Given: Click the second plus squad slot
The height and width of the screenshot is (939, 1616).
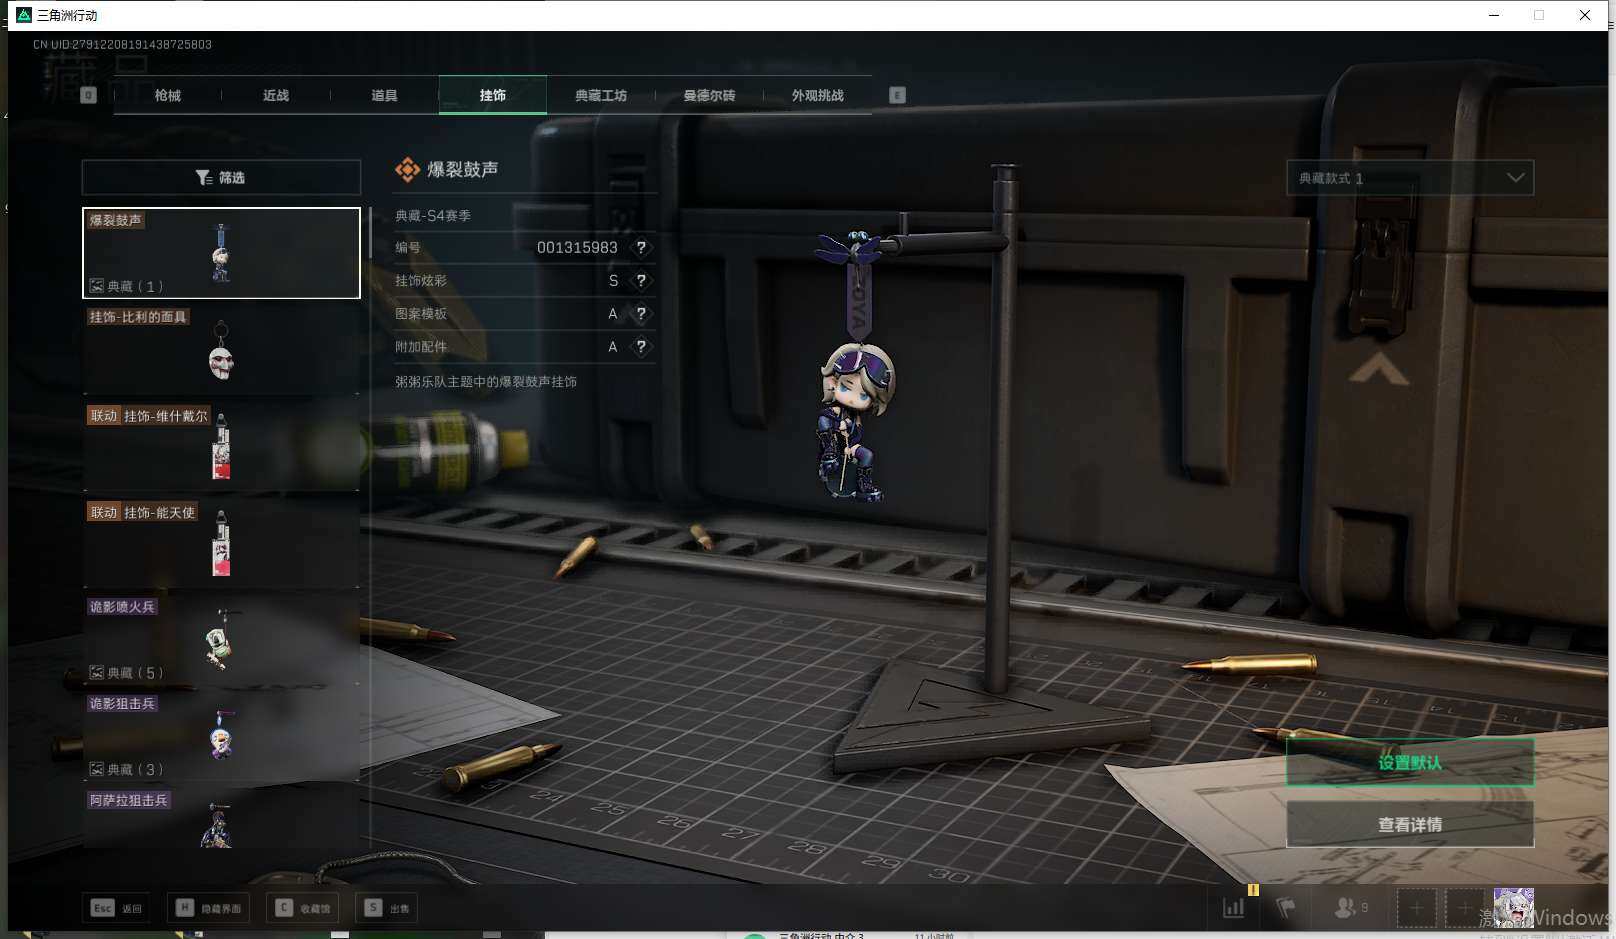Looking at the screenshot, I should tap(1464, 908).
